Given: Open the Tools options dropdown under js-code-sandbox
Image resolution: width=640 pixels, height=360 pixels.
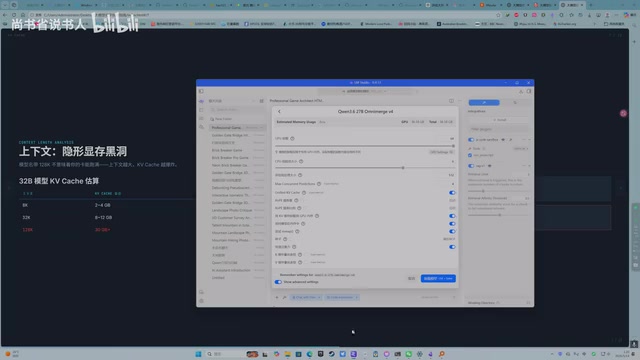Looking at the screenshot, I should [x=520, y=149].
